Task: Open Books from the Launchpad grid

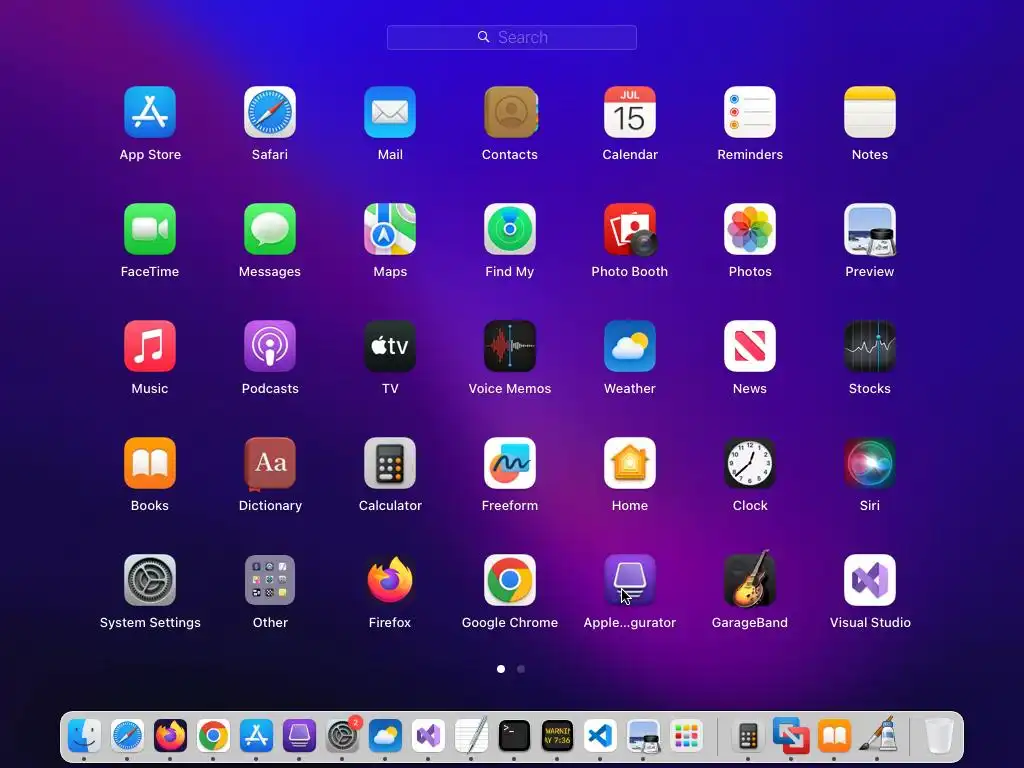Action: point(150,463)
